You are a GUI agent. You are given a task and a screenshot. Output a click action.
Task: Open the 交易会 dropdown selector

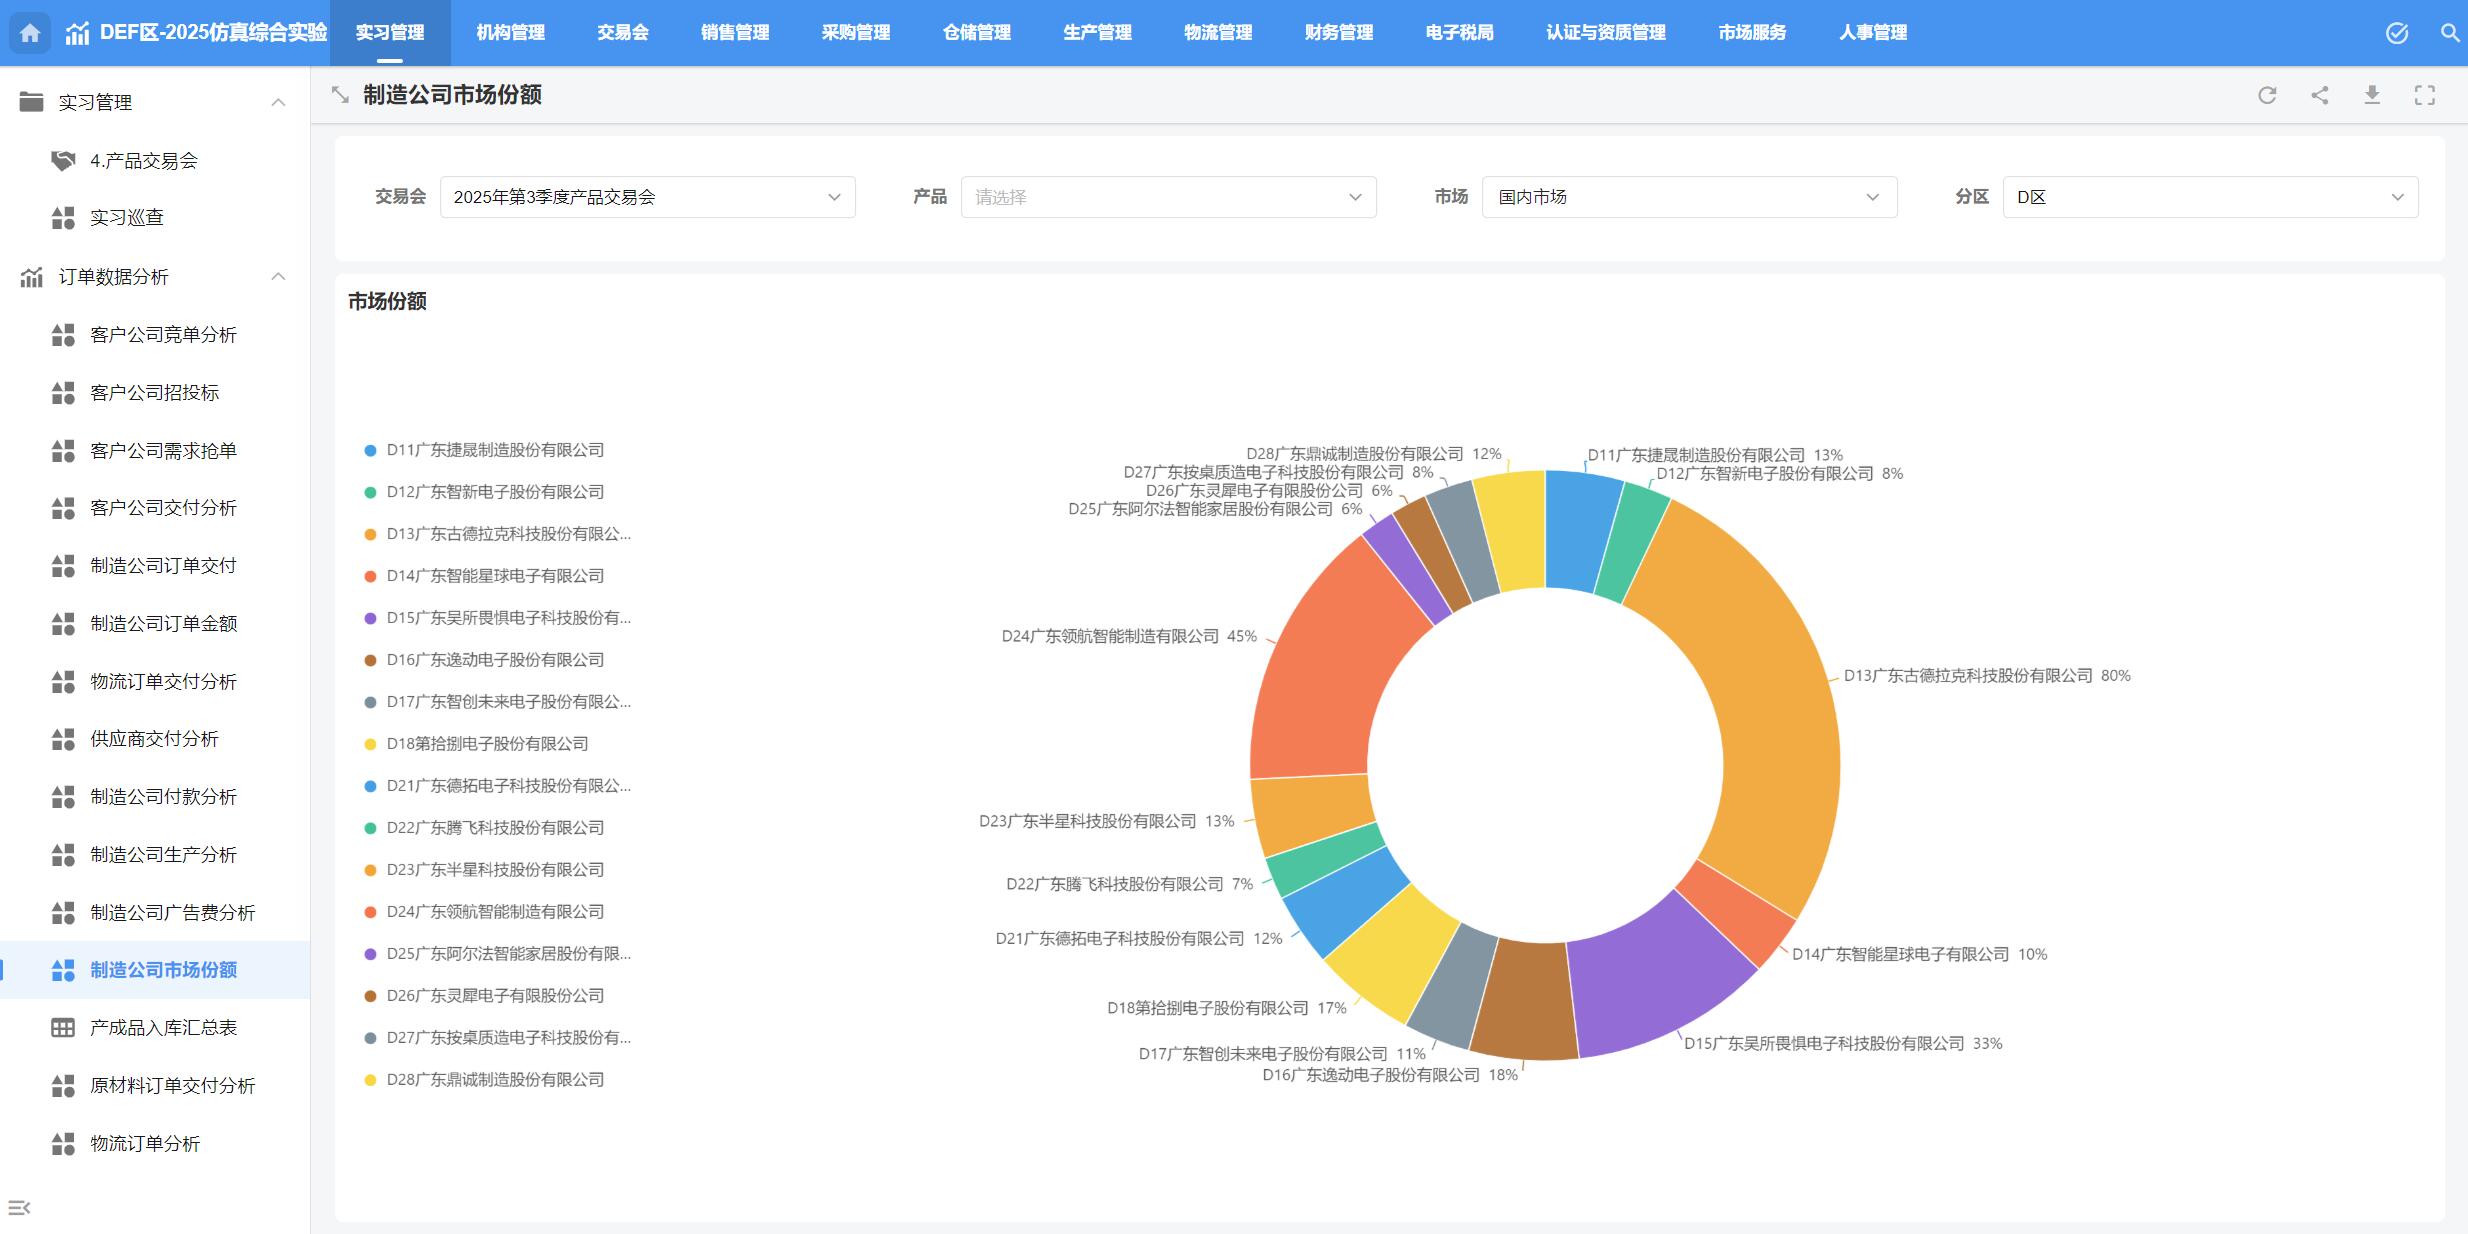tap(647, 197)
